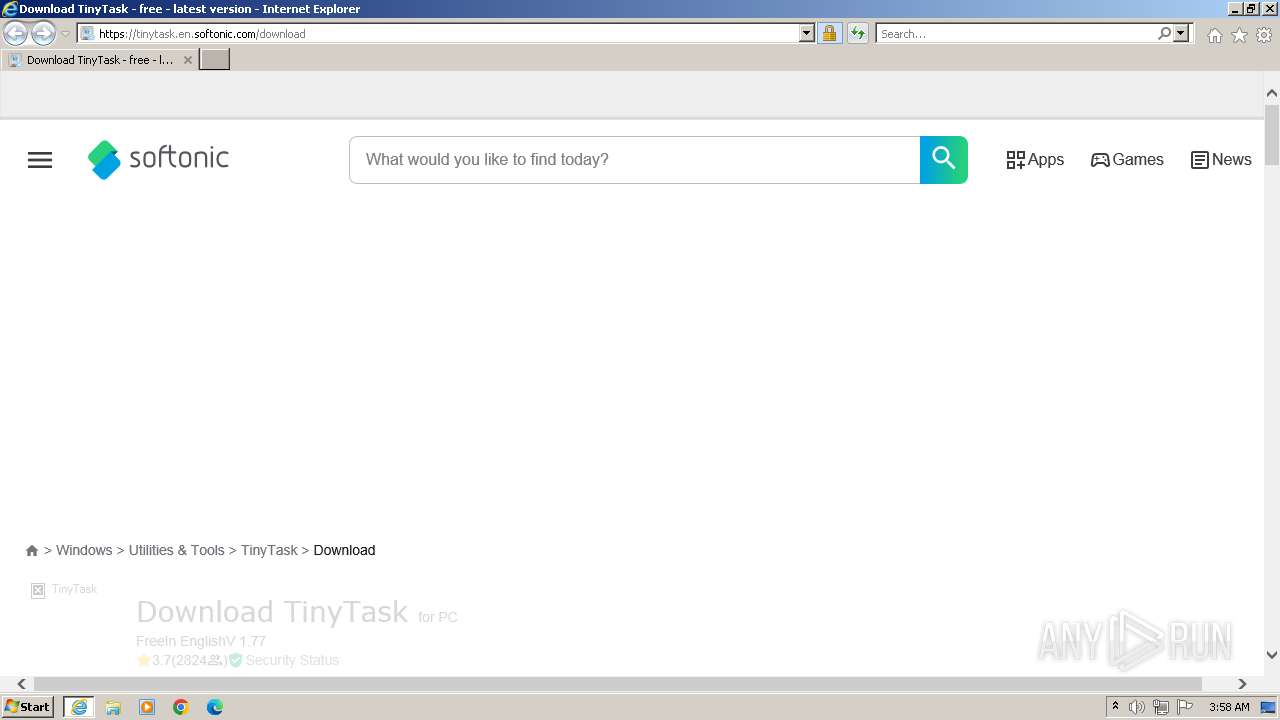Viewport: 1280px width, 720px height.
Task: Open the Tools gear icon
Action: [x=1264, y=35]
